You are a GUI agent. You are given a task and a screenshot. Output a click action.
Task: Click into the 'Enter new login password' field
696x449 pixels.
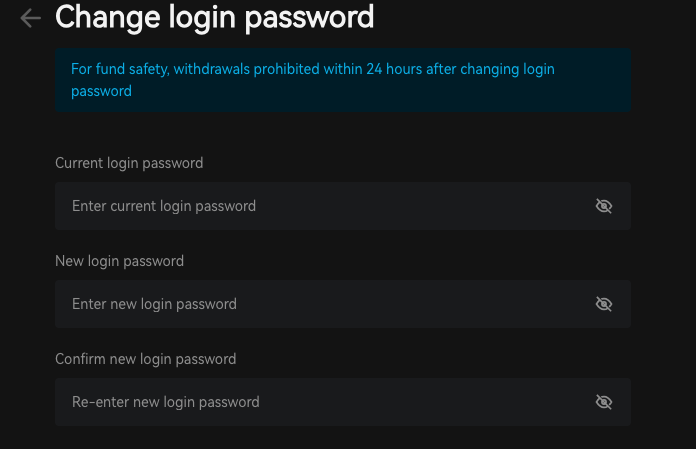tap(343, 304)
